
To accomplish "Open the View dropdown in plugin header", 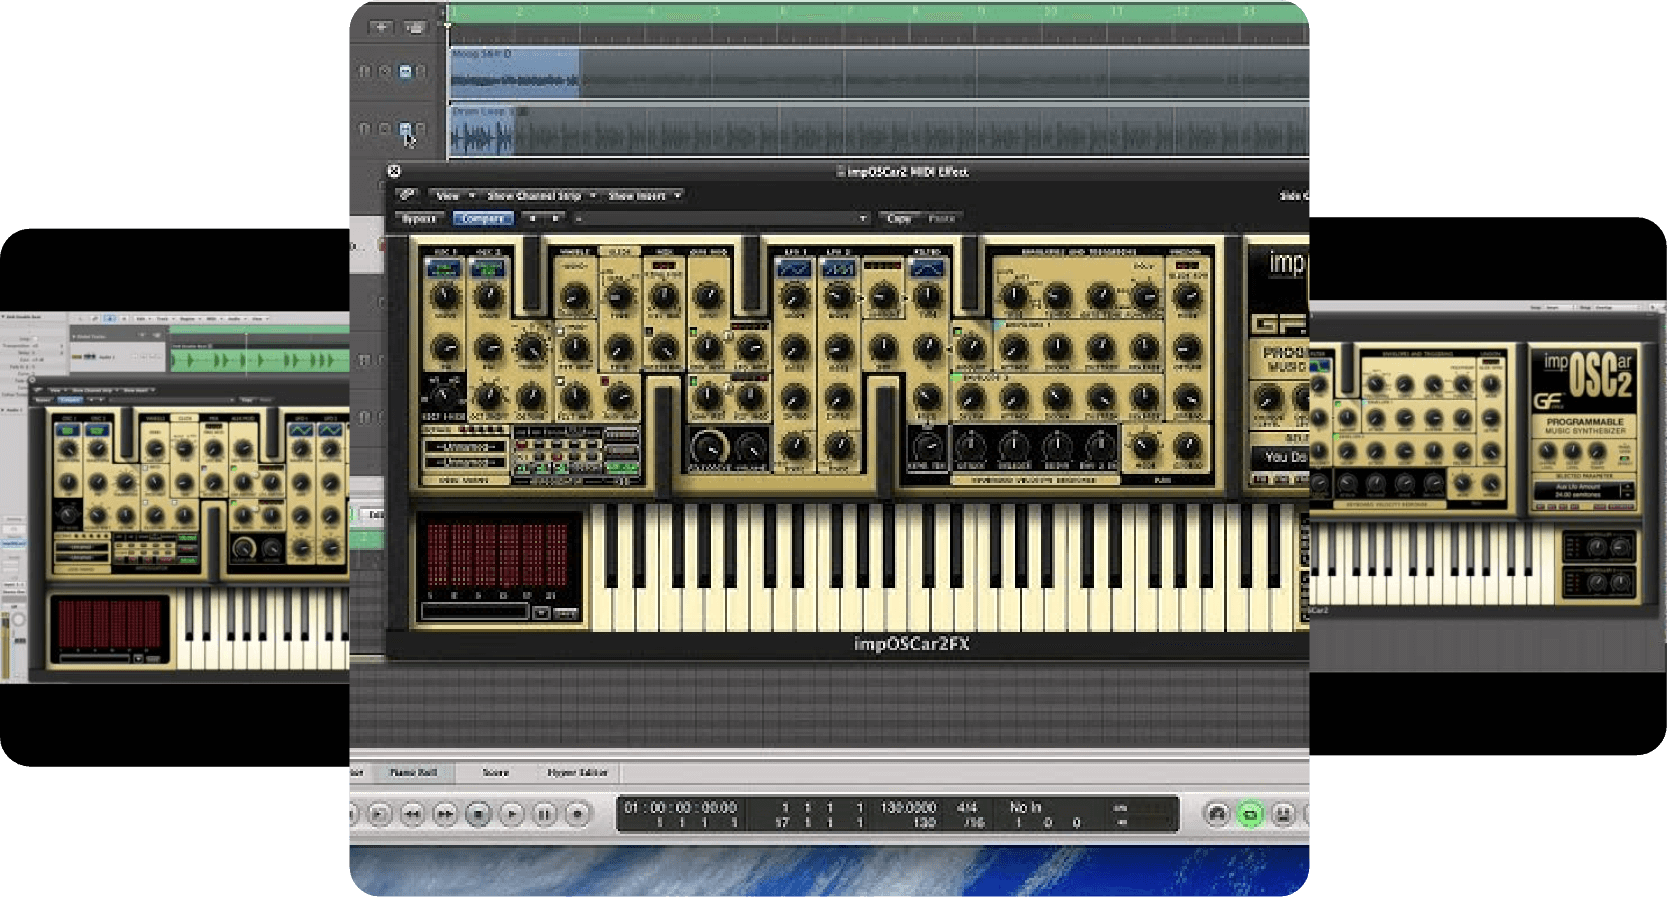I will tap(453, 196).
